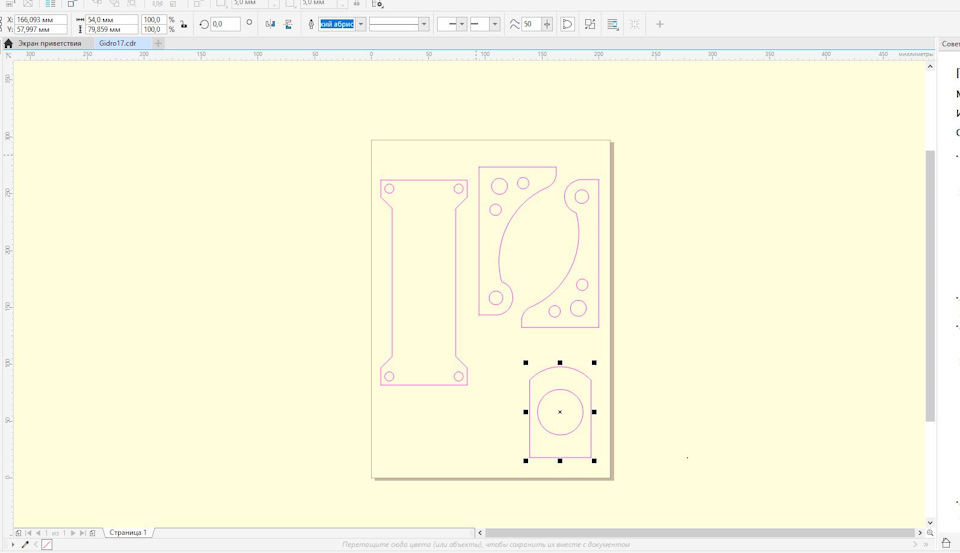Click the X position field
Viewport: 960px width, 553px height.
pyautogui.click(x=41, y=20)
